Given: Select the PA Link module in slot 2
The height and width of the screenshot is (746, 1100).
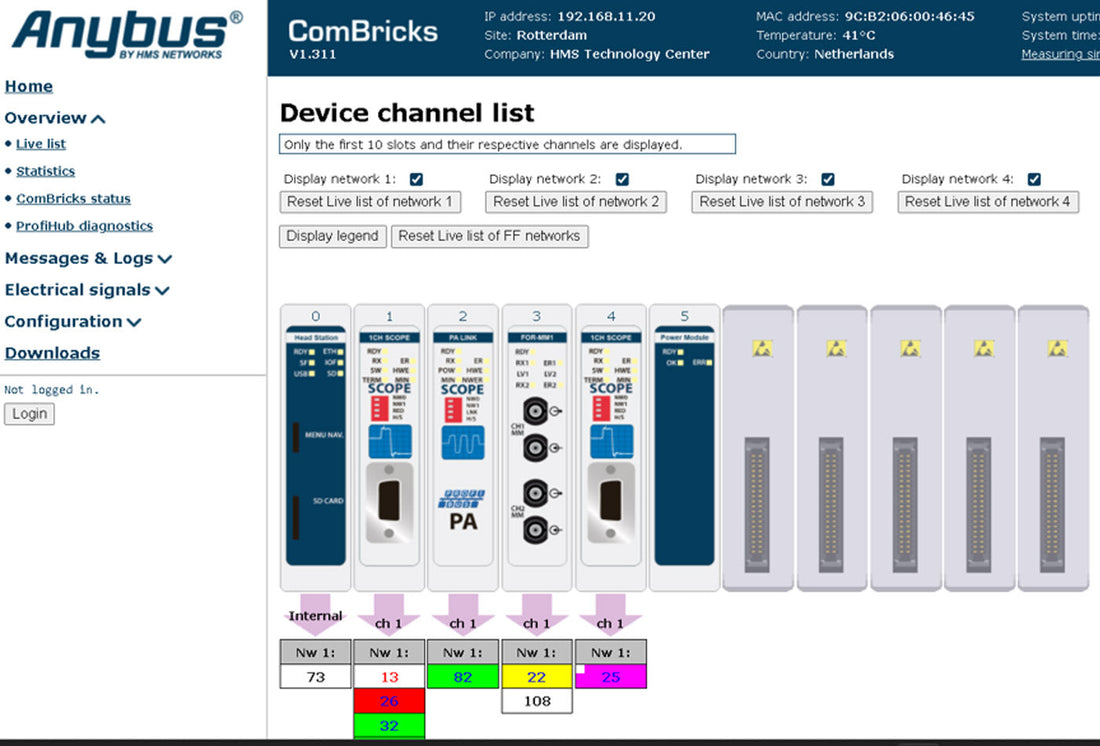Looking at the screenshot, I should pyautogui.click(x=463, y=445).
